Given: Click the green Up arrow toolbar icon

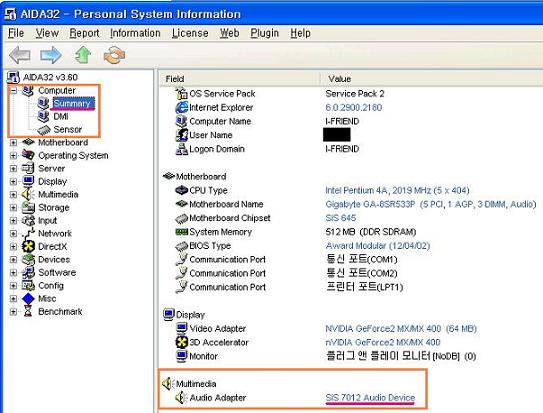Looking at the screenshot, I should [83, 55].
